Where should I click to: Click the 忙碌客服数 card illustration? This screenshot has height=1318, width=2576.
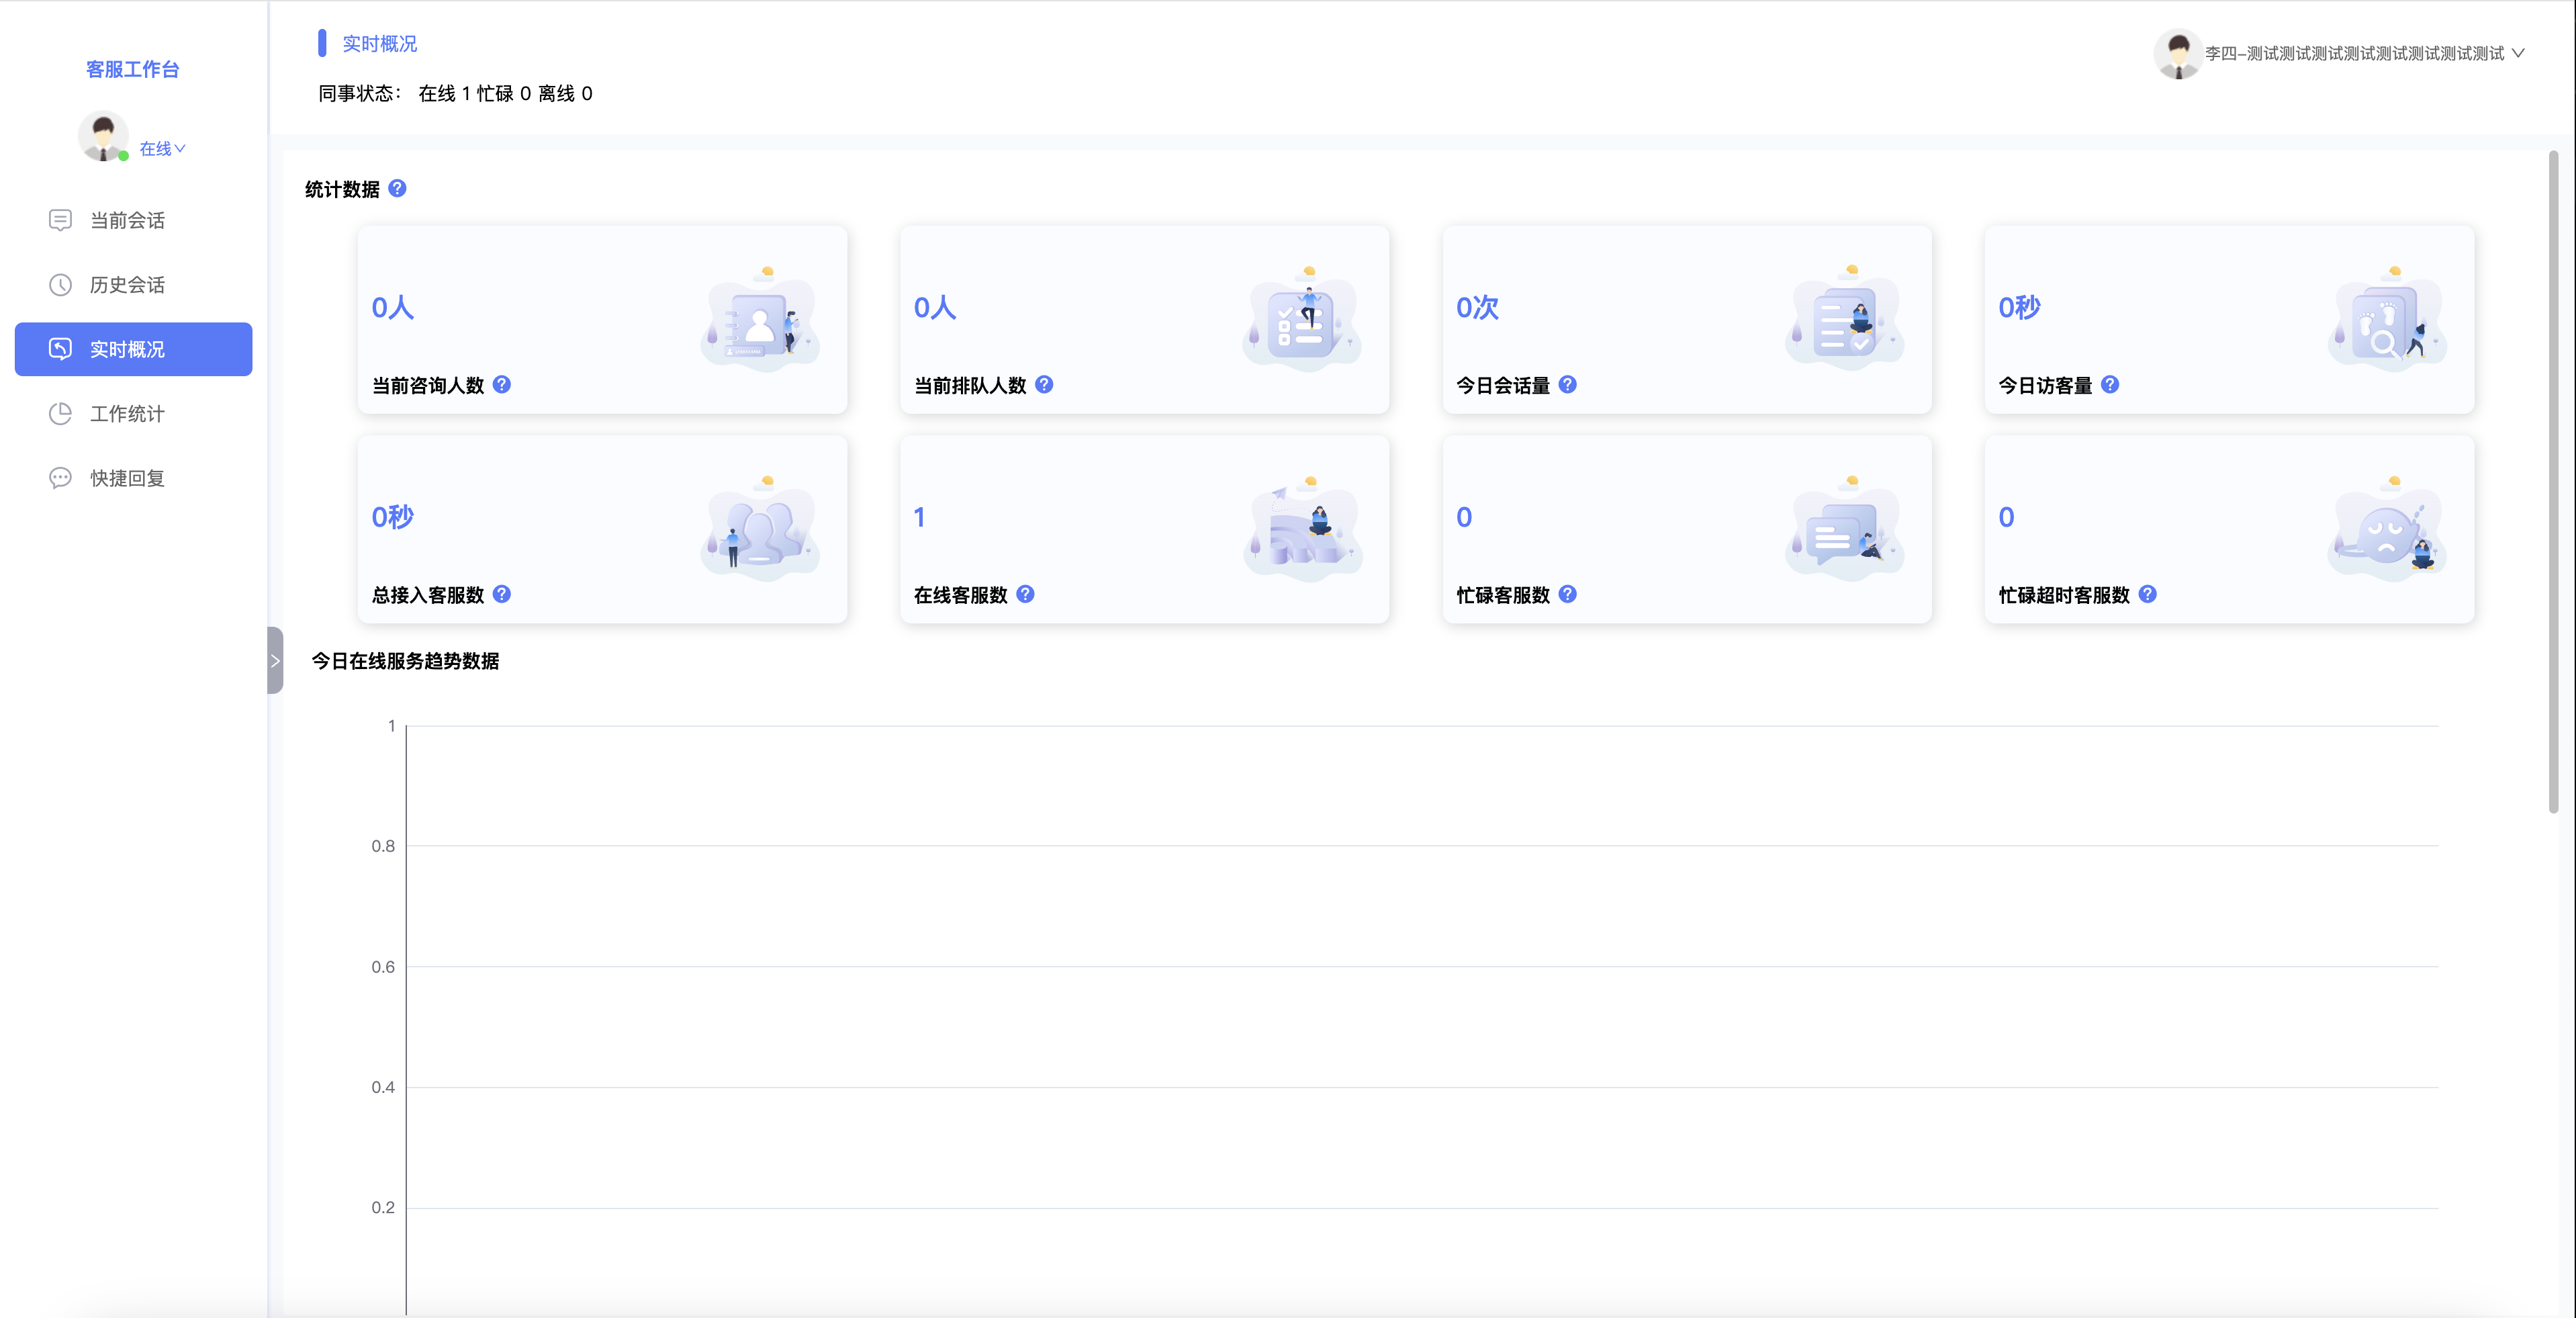click(x=1845, y=529)
